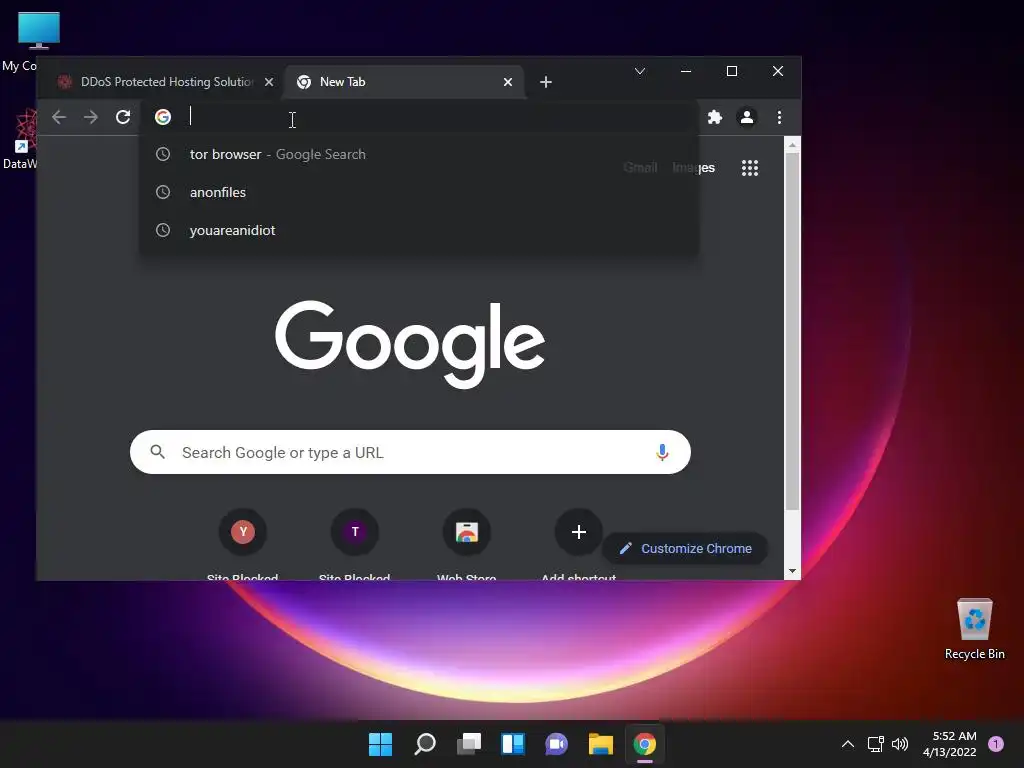Open taskbar Search magnifier
Image resolution: width=1024 pixels, height=768 pixels.
[x=424, y=744]
